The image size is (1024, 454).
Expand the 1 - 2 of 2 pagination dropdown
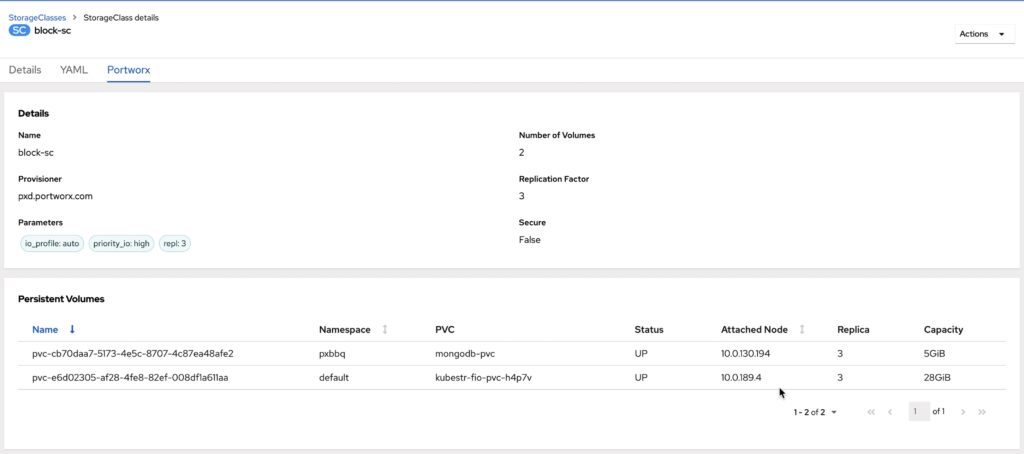click(815, 412)
